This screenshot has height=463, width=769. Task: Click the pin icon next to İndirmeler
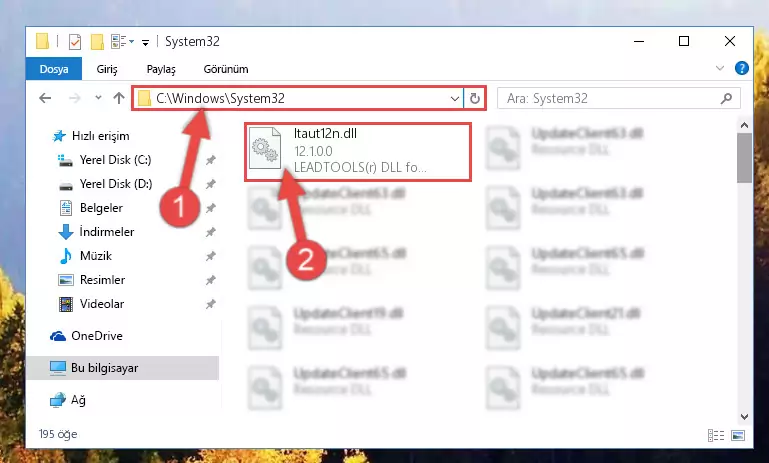tap(210, 232)
